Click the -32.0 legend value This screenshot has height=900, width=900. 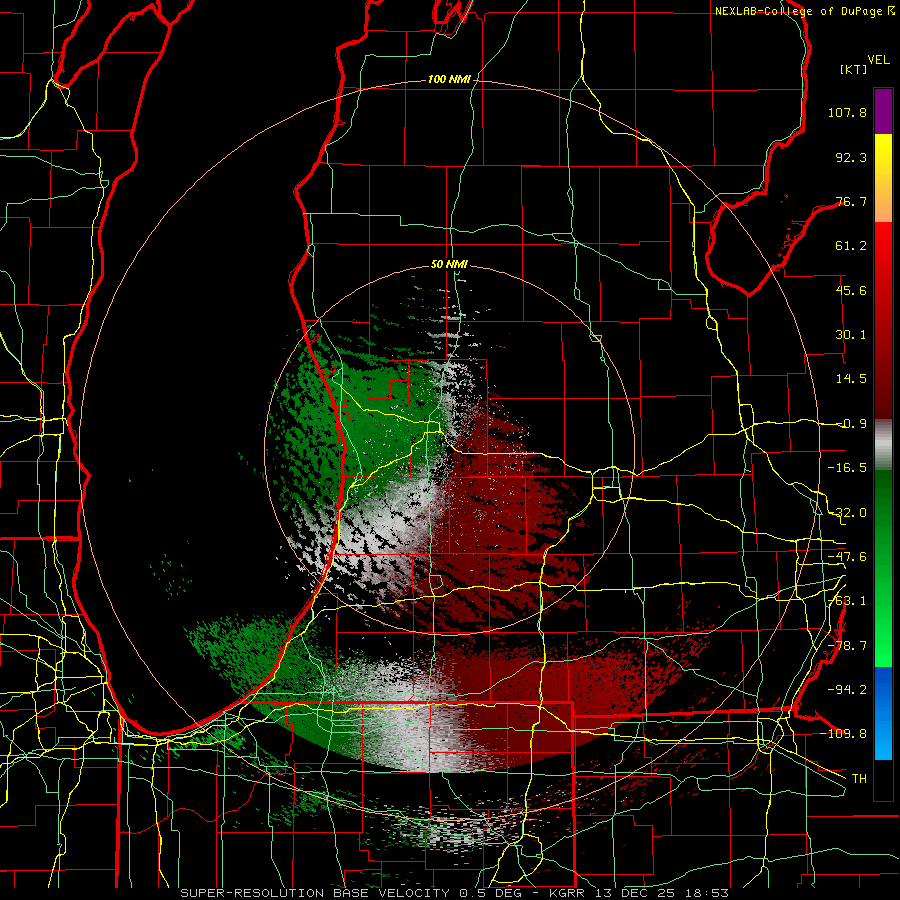tap(847, 513)
